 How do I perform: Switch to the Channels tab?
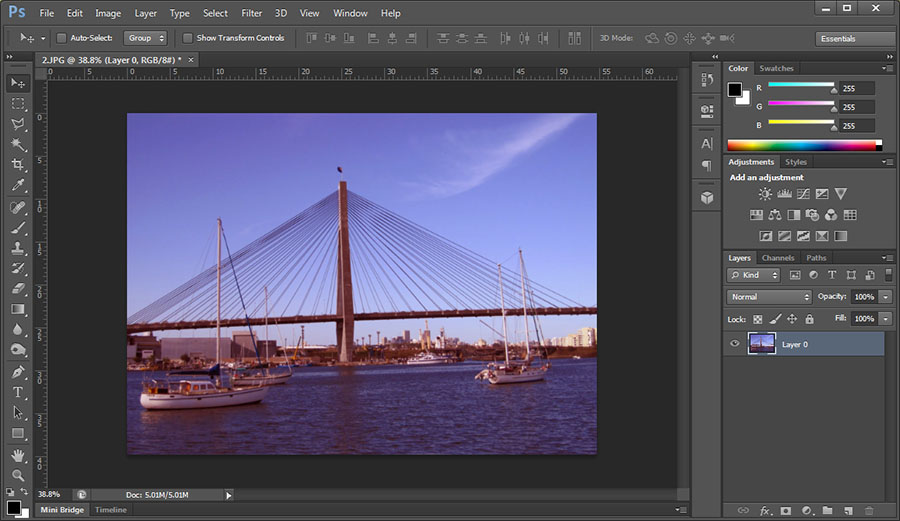777,258
